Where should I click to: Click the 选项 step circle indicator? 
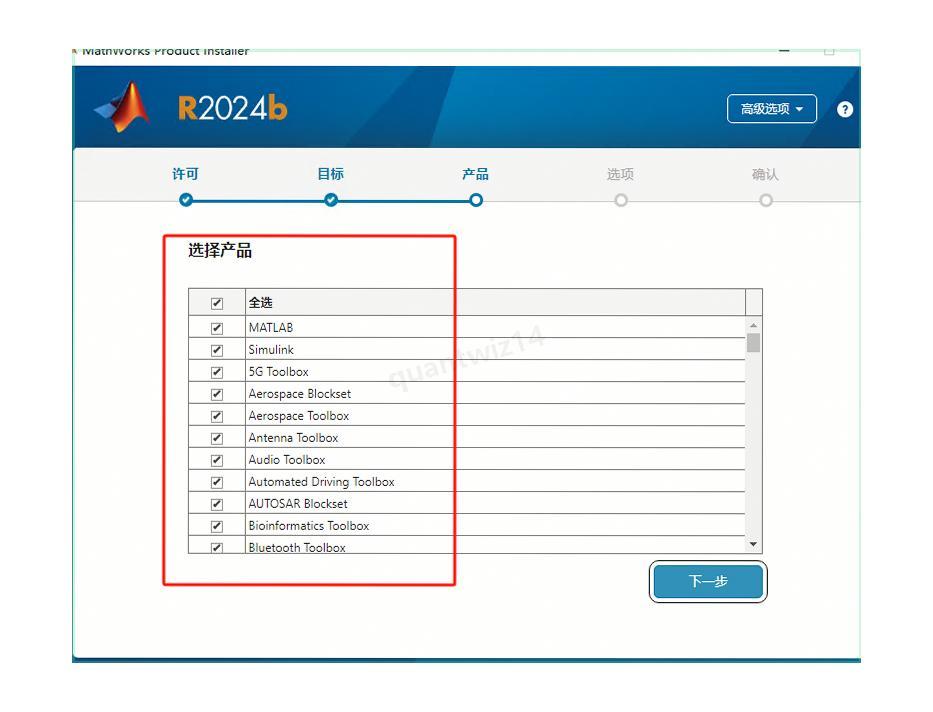coord(621,199)
